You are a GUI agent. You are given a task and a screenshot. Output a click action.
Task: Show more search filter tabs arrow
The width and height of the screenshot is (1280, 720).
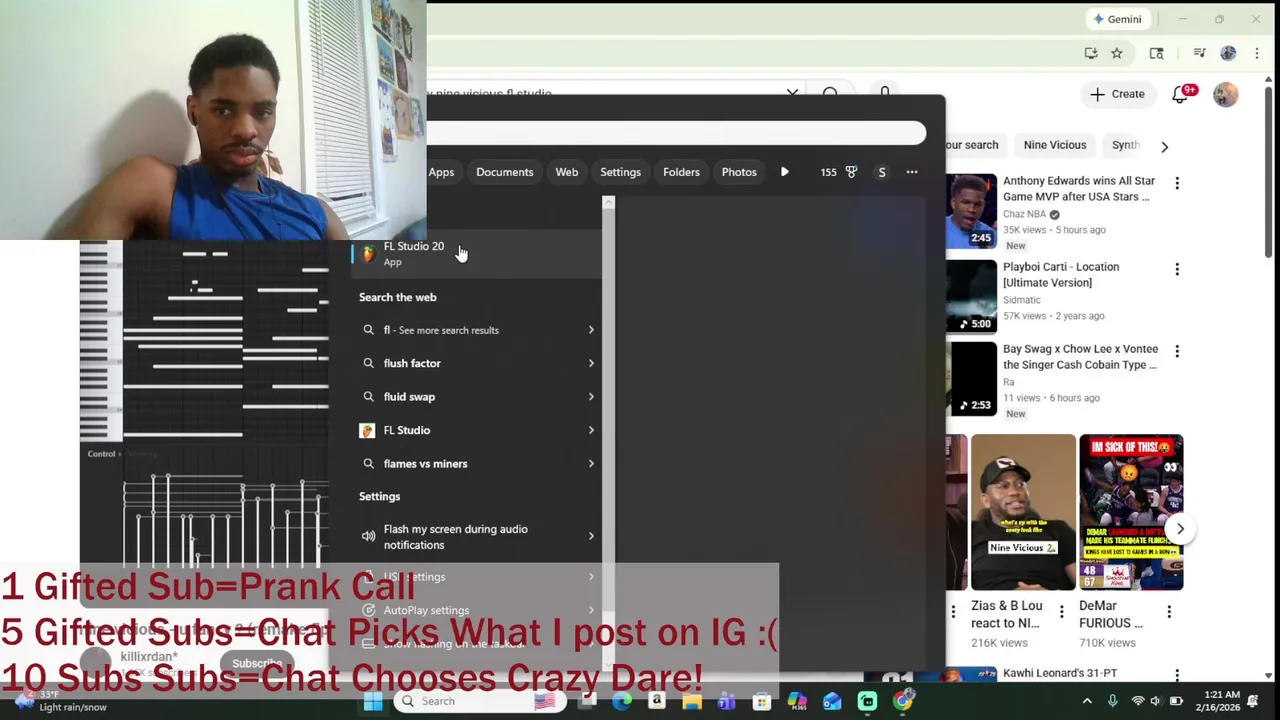tap(784, 172)
